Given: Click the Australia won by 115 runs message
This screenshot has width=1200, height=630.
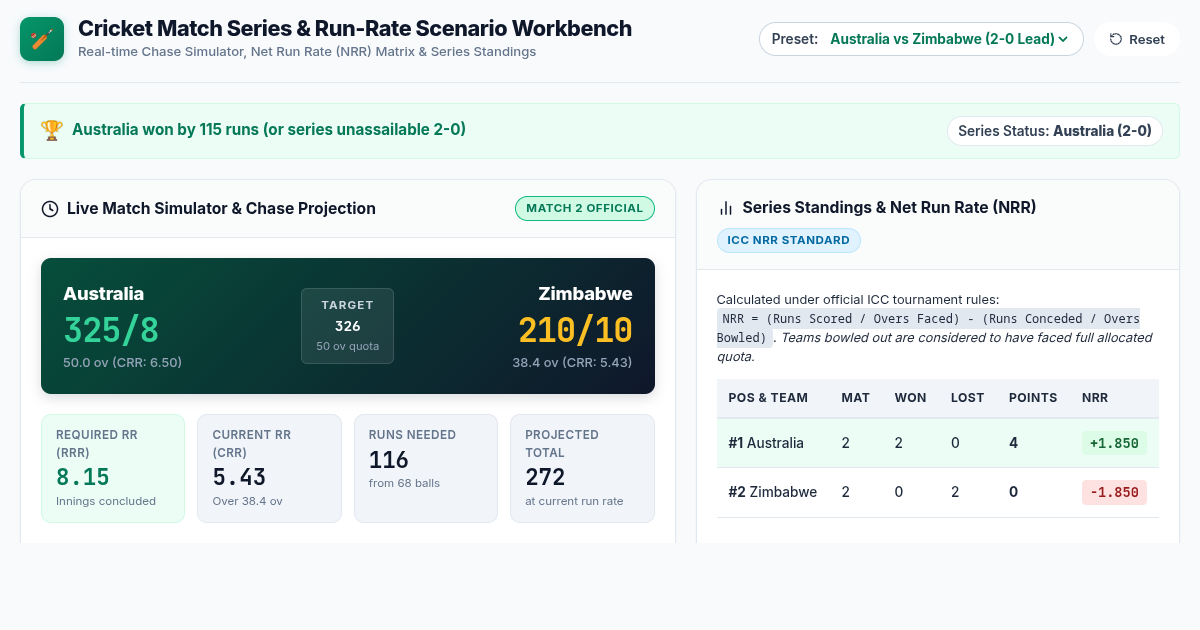Looking at the screenshot, I should (x=269, y=129).
